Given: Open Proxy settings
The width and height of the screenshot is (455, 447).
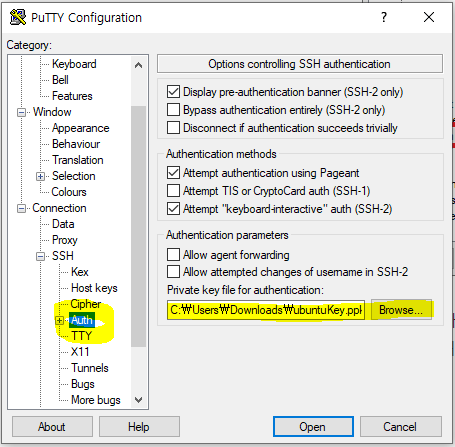Looking at the screenshot, I should [65, 240].
